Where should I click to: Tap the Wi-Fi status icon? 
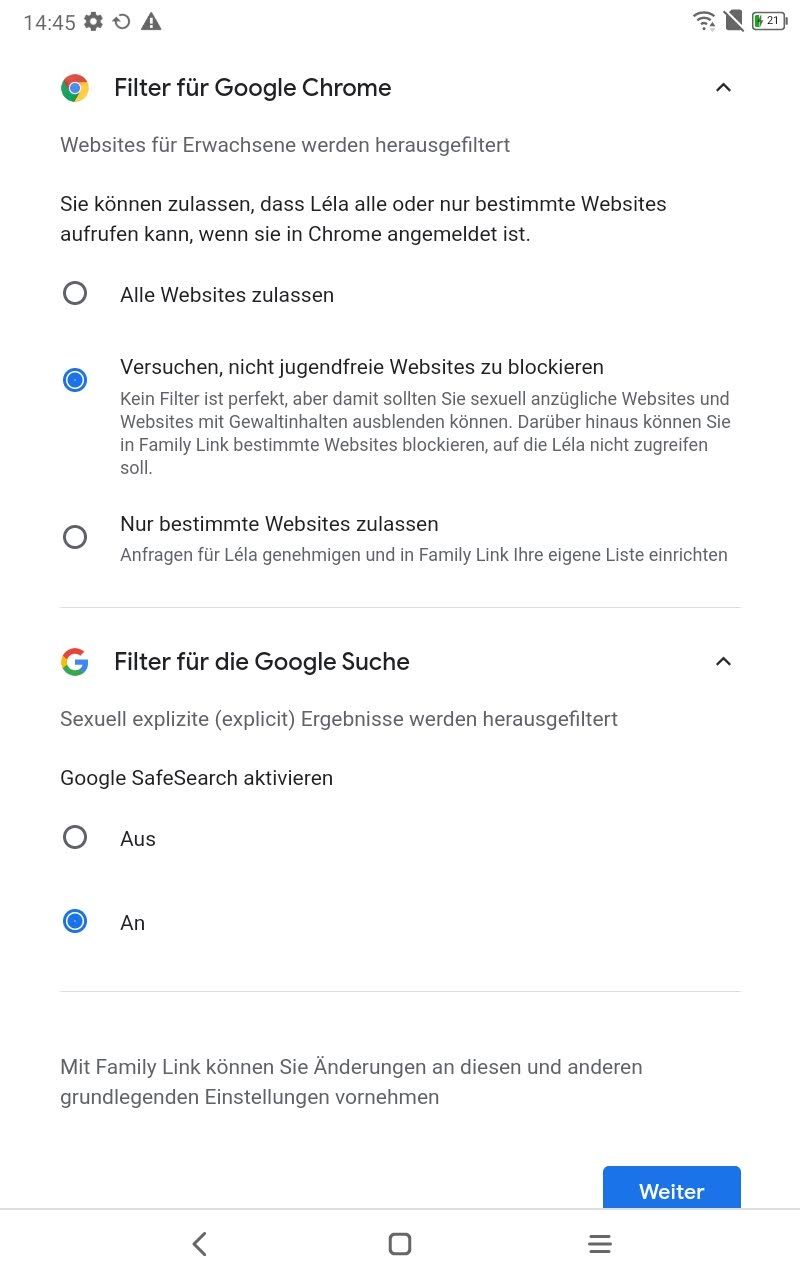pyautogui.click(x=704, y=21)
